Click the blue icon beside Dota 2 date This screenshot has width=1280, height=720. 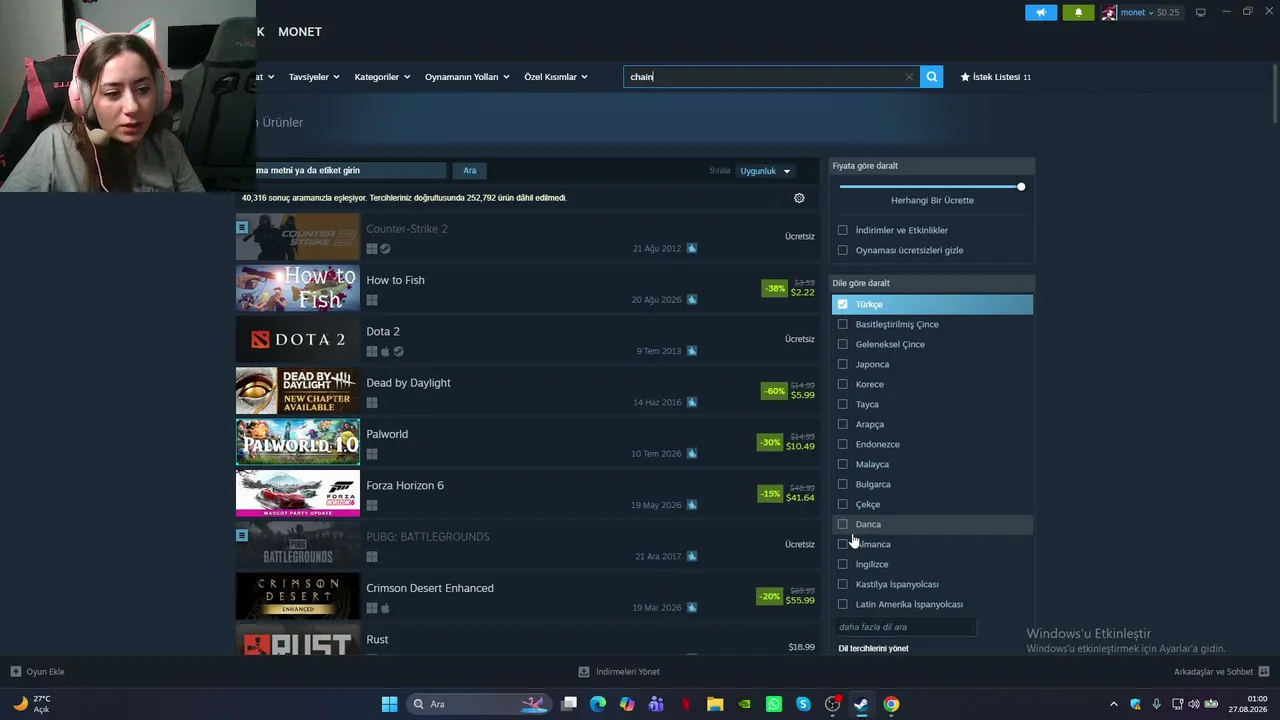pyautogui.click(x=692, y=351)
